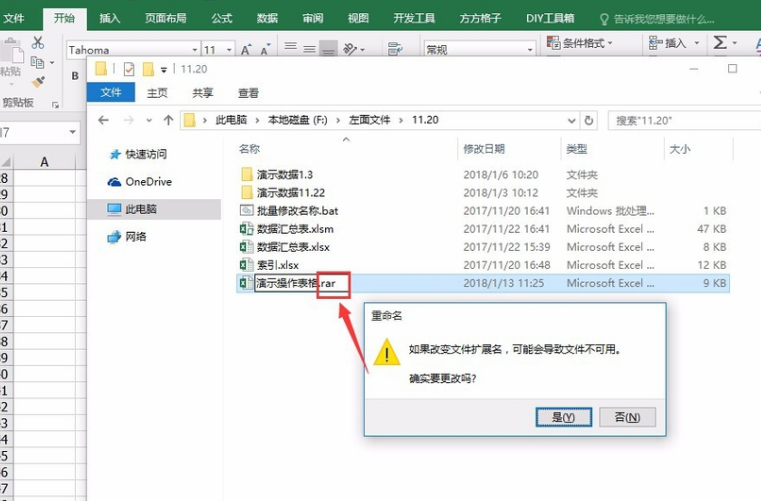Viewport: 761px width, 501px height.
Task: Decrease font size with the smaller A icon
Action: [x=265, y=50]
